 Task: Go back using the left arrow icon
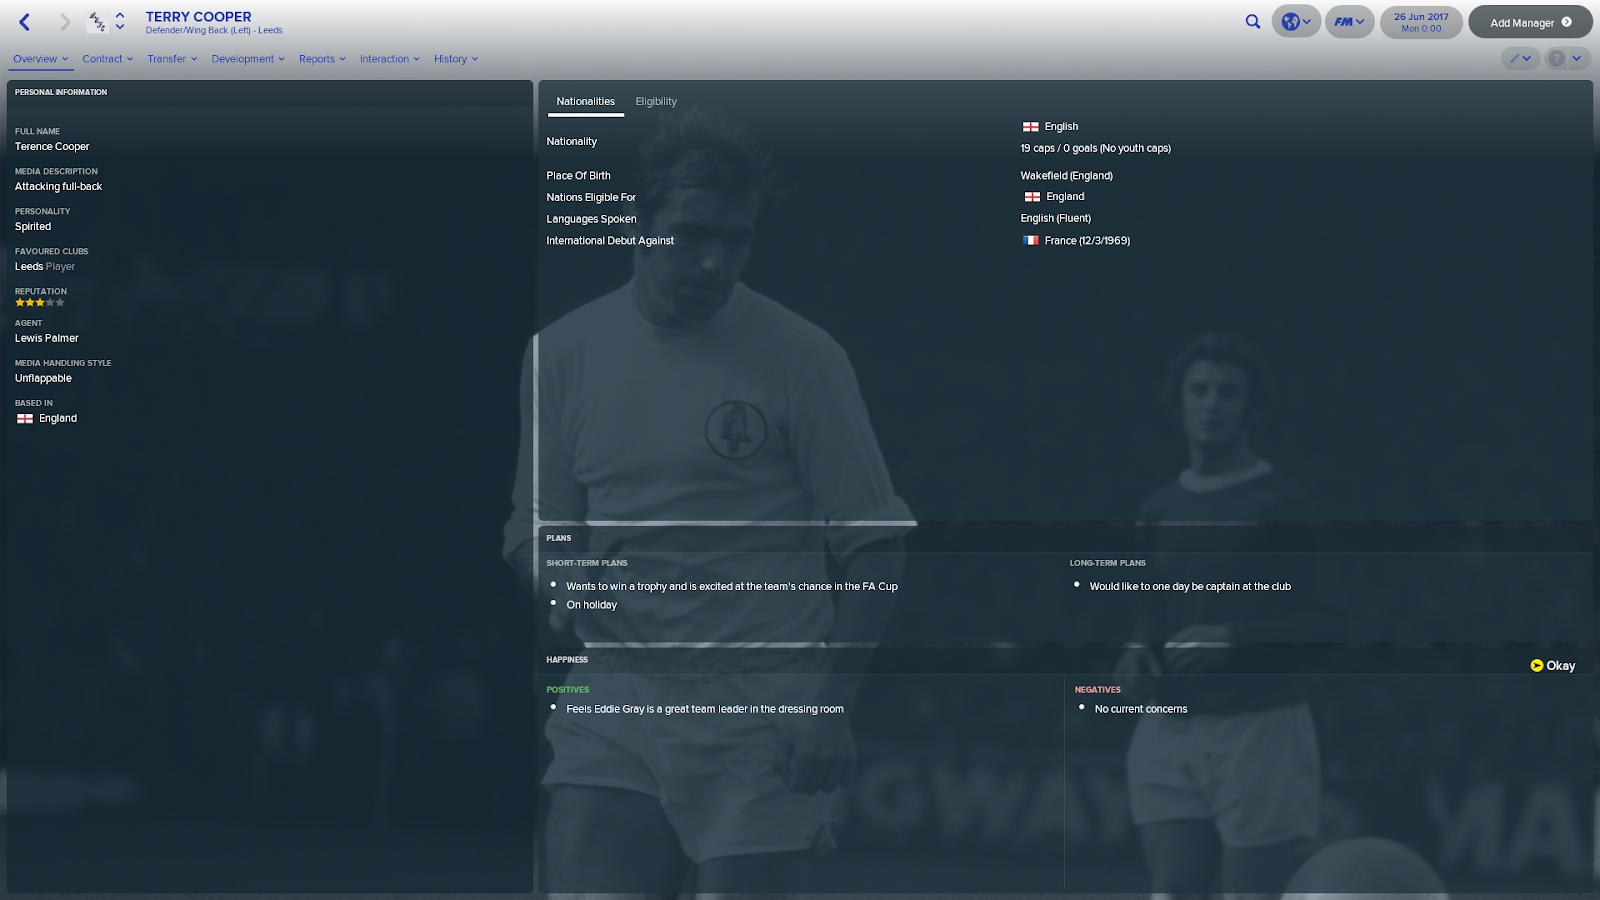(25, 22)
